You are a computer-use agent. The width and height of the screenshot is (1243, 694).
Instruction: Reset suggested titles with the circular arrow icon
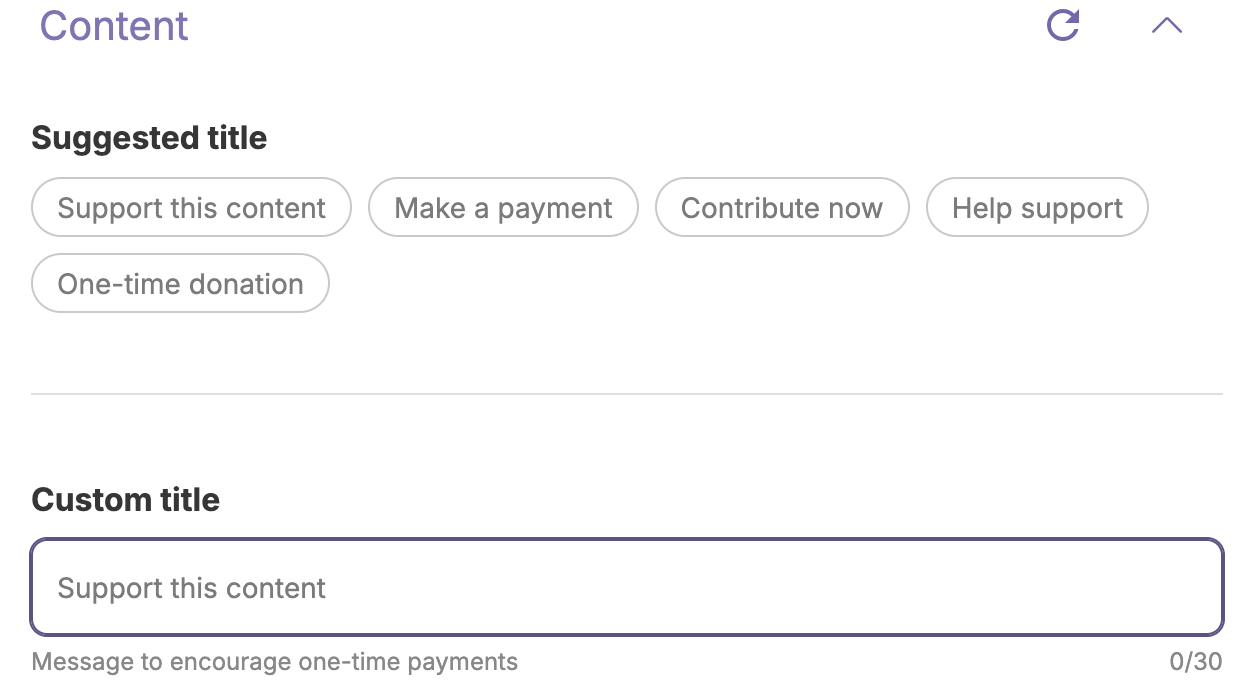[x=1063, y=25]
